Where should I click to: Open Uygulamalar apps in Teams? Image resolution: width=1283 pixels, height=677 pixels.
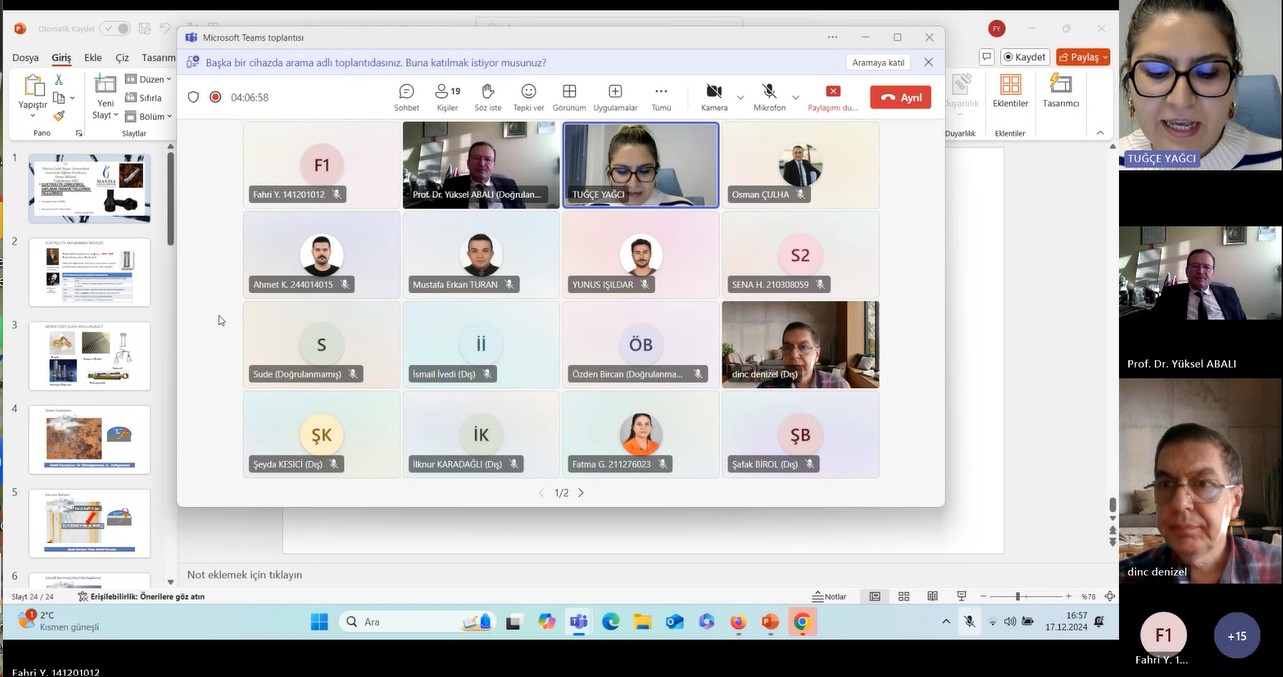click(x=615, y=97)
